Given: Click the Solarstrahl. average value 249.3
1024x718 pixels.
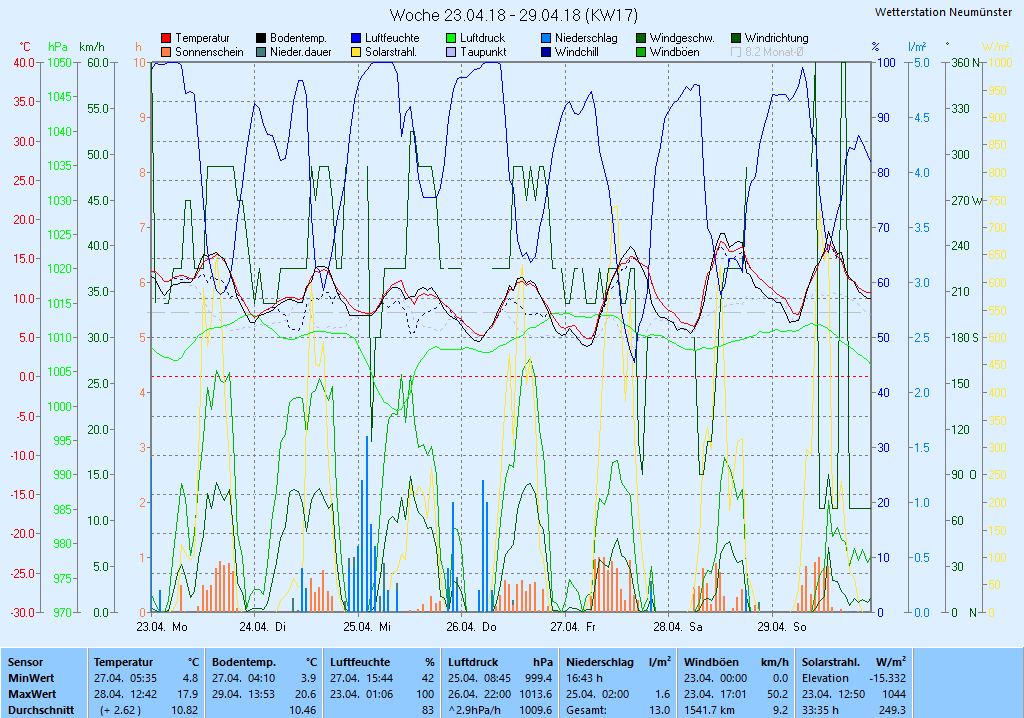Looking at the screenshot, I should (x=893, y=710).
